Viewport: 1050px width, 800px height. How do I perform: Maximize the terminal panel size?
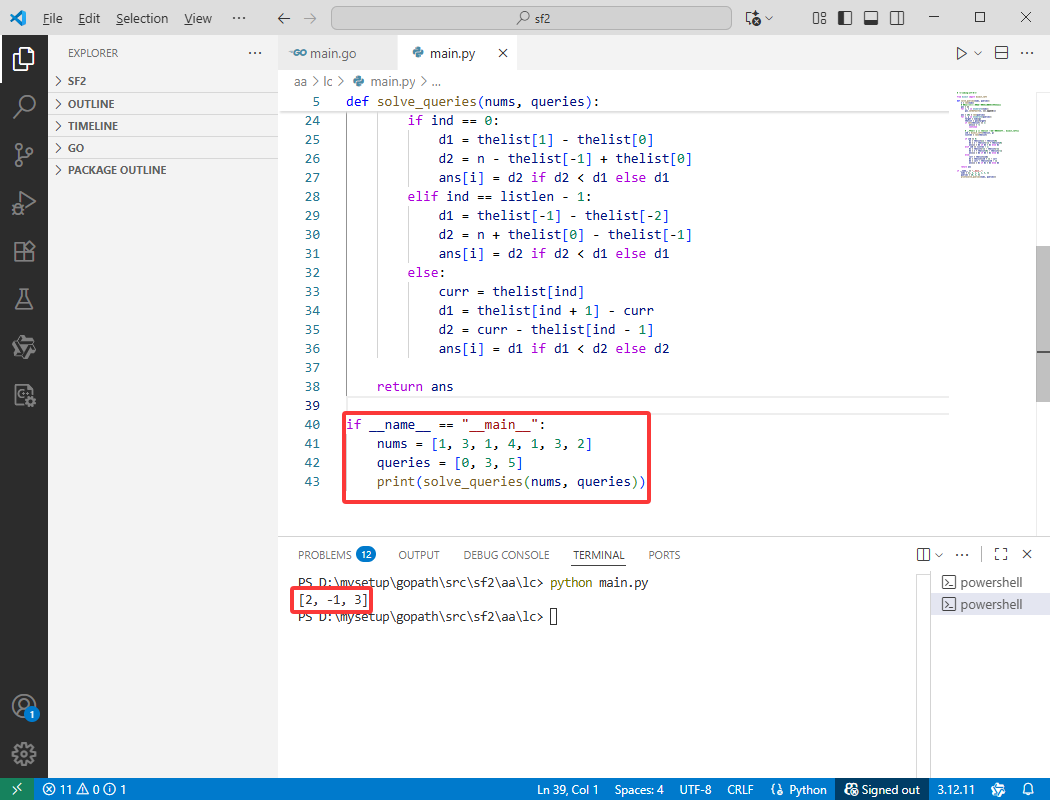(1000, 554)
